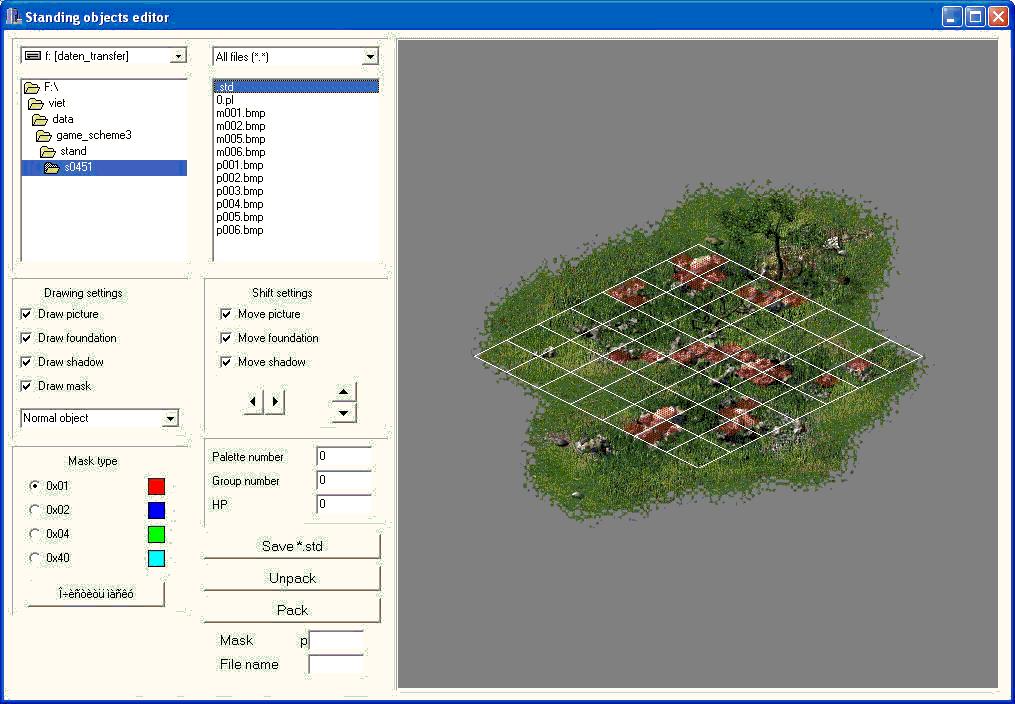Toggle the Move picture checkbox
Image resolution: width=1015 pixels, height=704 pixels.
[226, 314]
